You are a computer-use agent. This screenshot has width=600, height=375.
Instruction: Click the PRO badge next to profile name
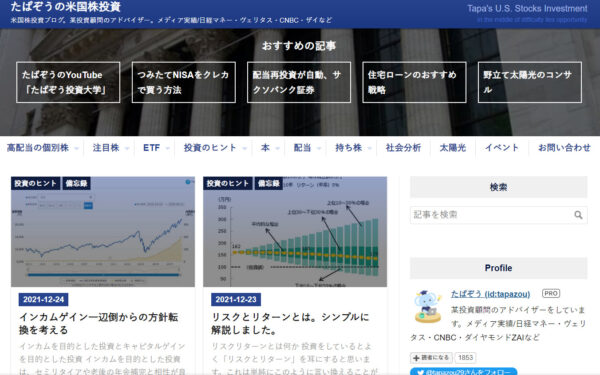551,293
